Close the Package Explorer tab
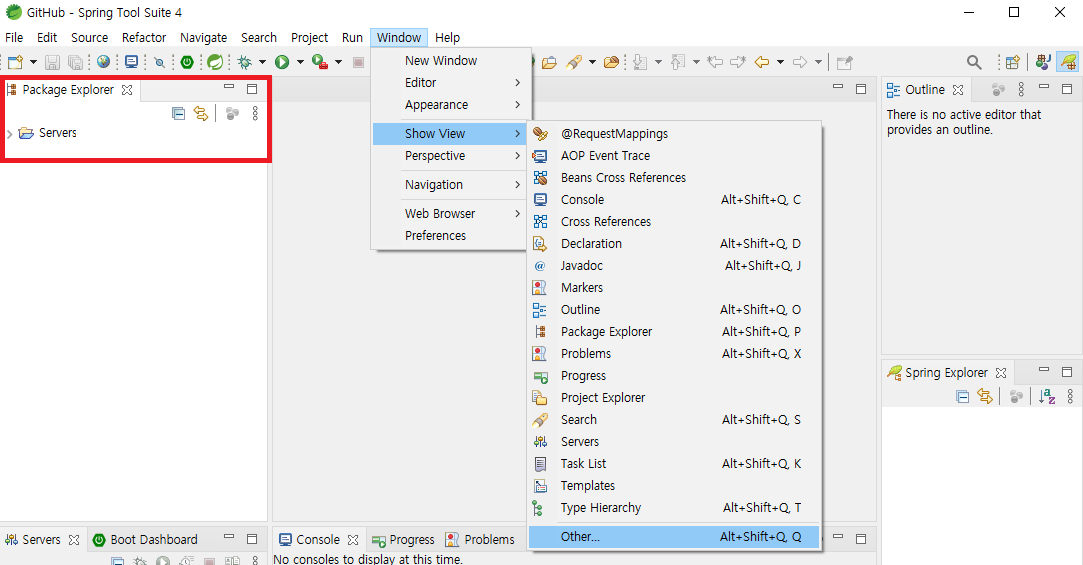The height and width of the screenshot is (565, 1083). [127, 90]
